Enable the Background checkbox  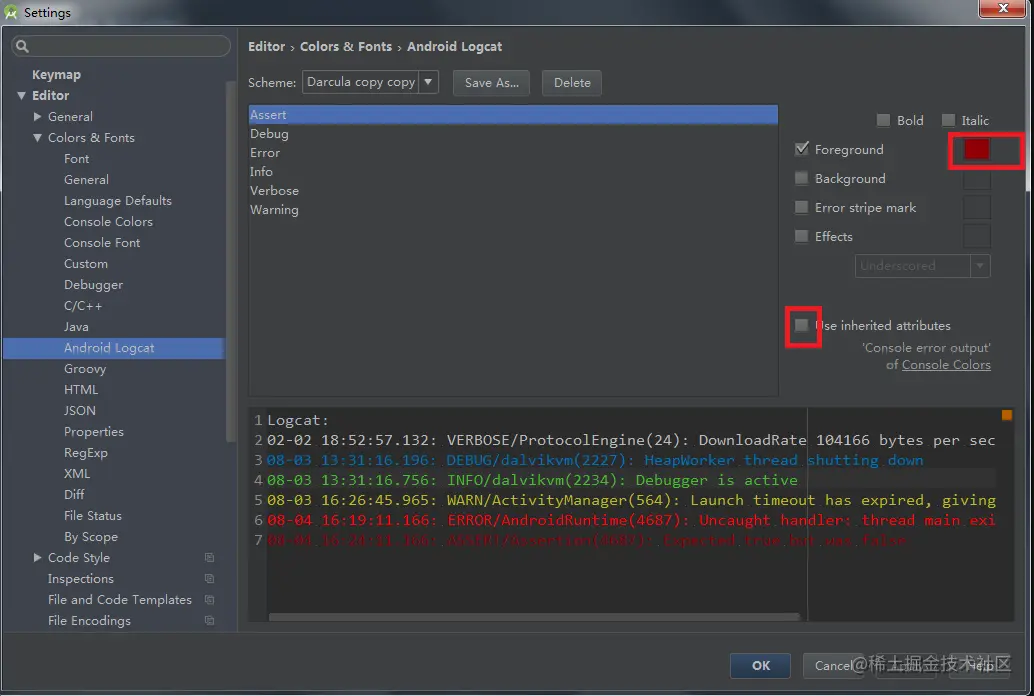801,178
